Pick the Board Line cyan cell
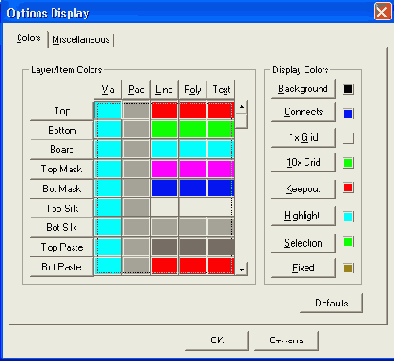The image size is (394, 361). coord(164,149)
